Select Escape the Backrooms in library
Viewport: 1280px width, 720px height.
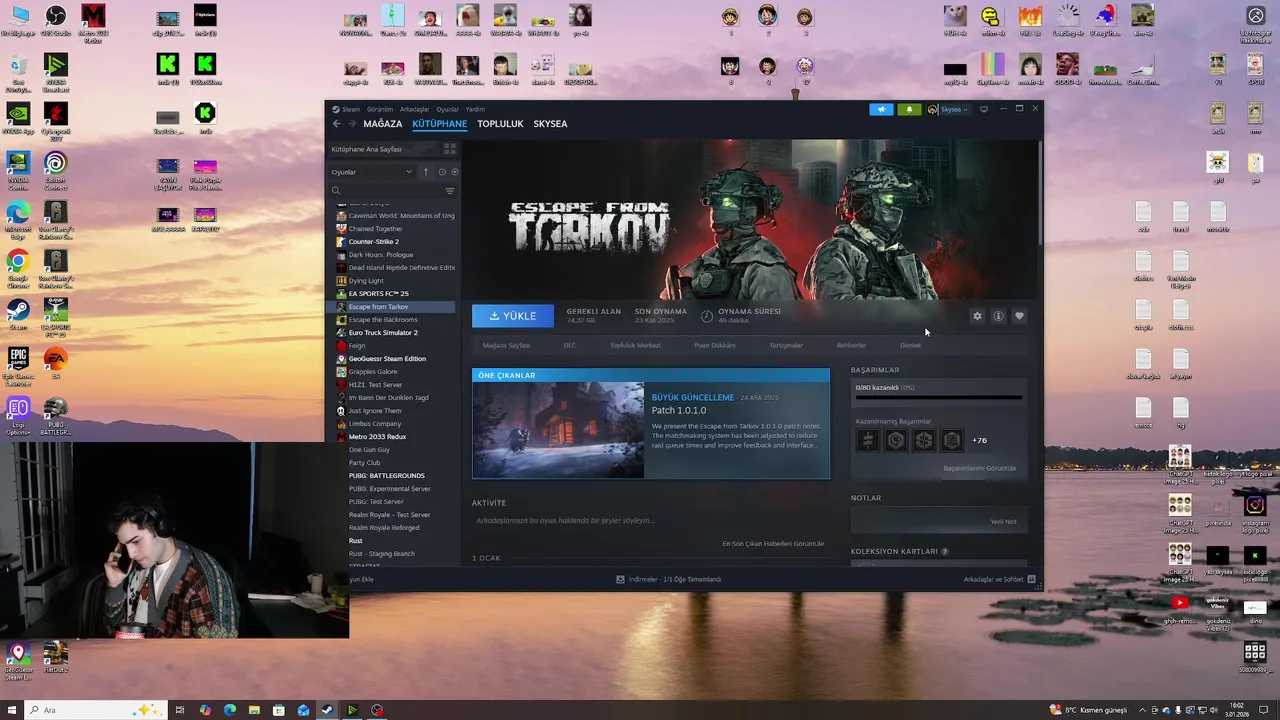tap(383, 320)
